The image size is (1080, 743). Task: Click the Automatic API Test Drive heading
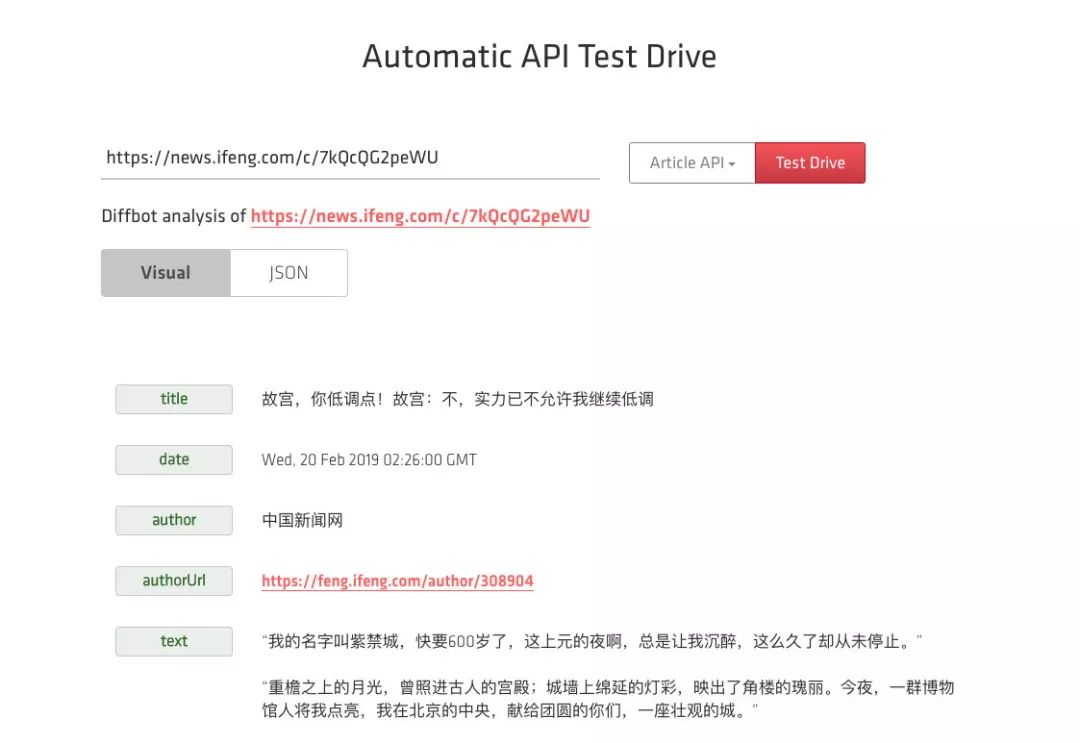539,56
